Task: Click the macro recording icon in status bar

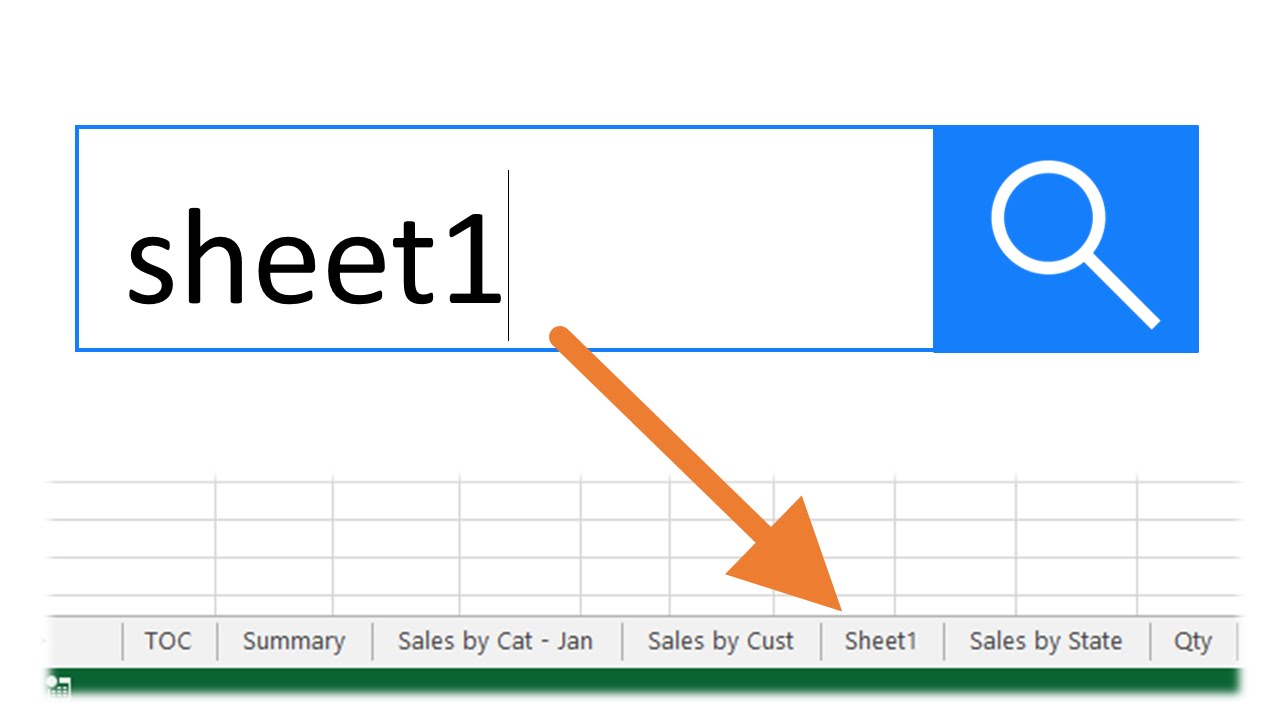Action: [x=58, y=685]
